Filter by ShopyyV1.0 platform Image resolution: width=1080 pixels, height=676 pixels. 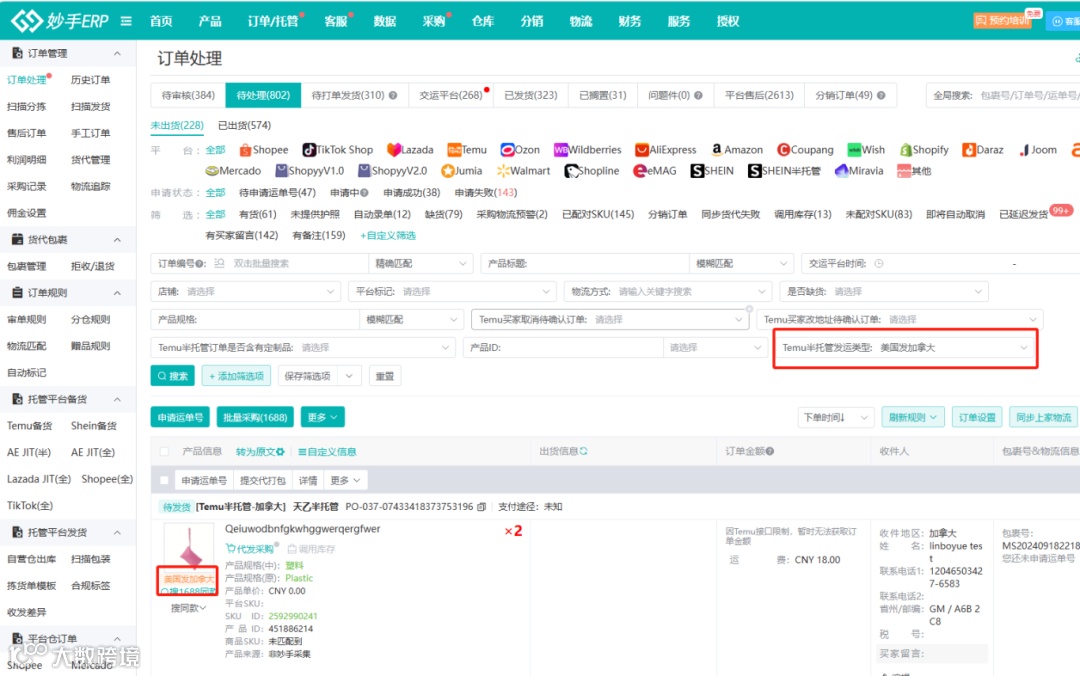point(309,171)
